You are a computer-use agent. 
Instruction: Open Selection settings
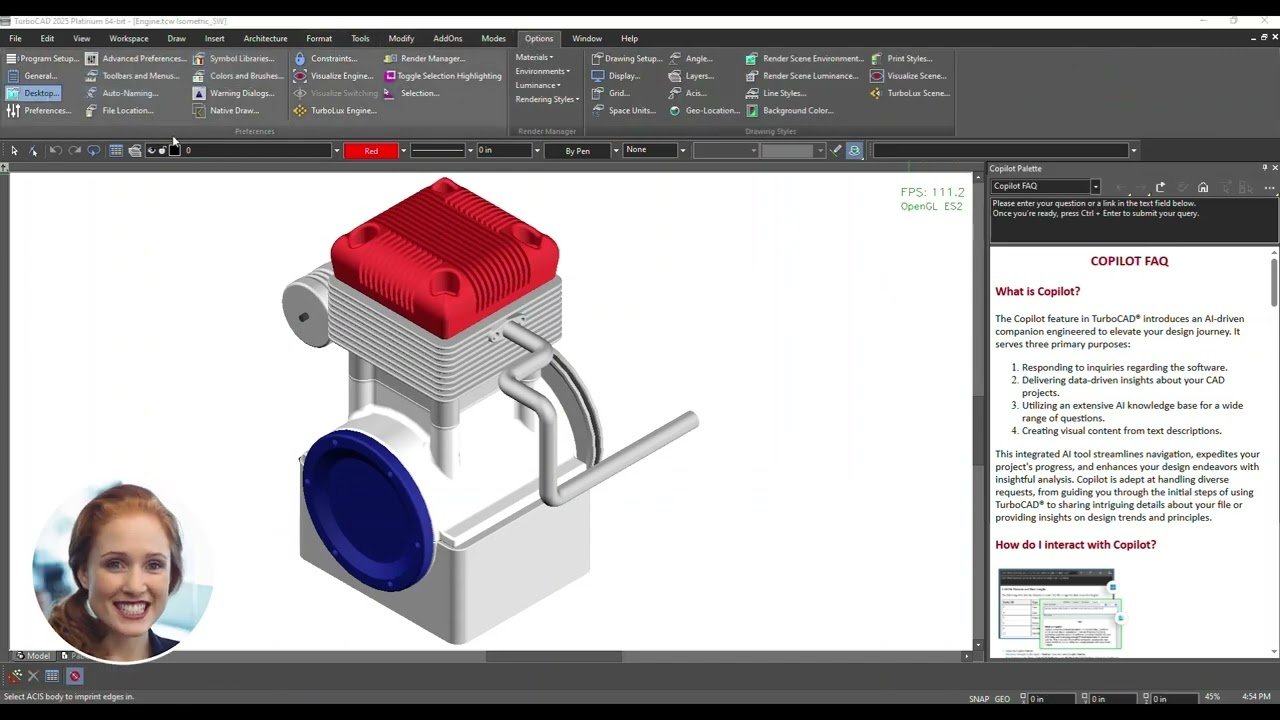tap(412, 93)
